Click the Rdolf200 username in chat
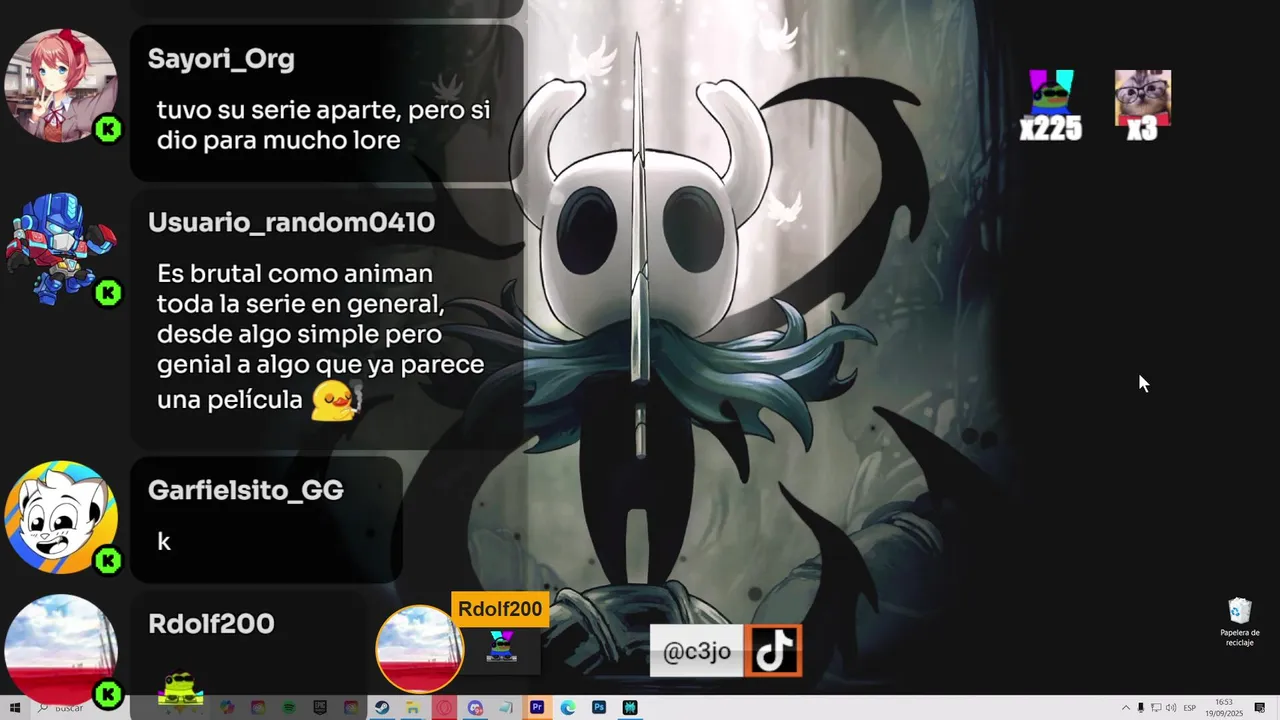Image resolution: width=1280 pixels, height=720 pixels. coord(211,624)
